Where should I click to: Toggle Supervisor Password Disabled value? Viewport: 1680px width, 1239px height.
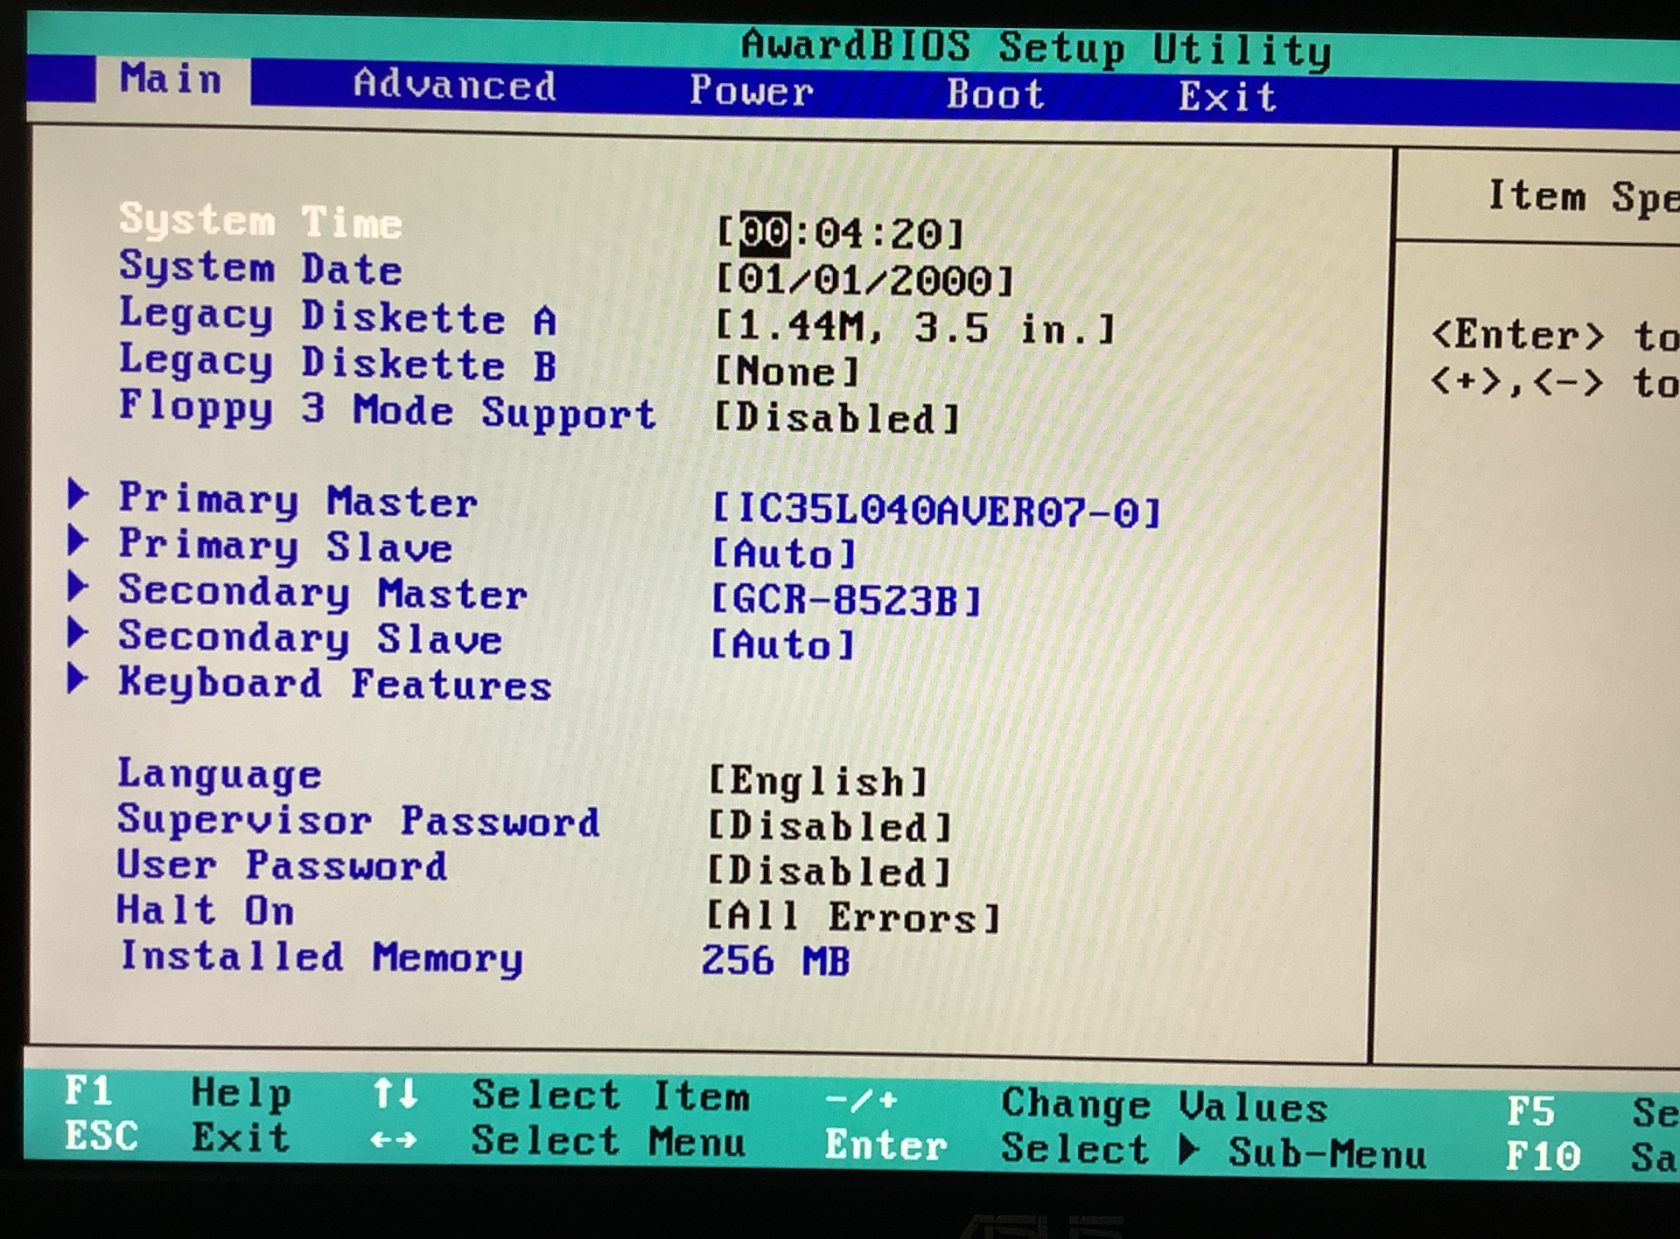tap(830, 826)
